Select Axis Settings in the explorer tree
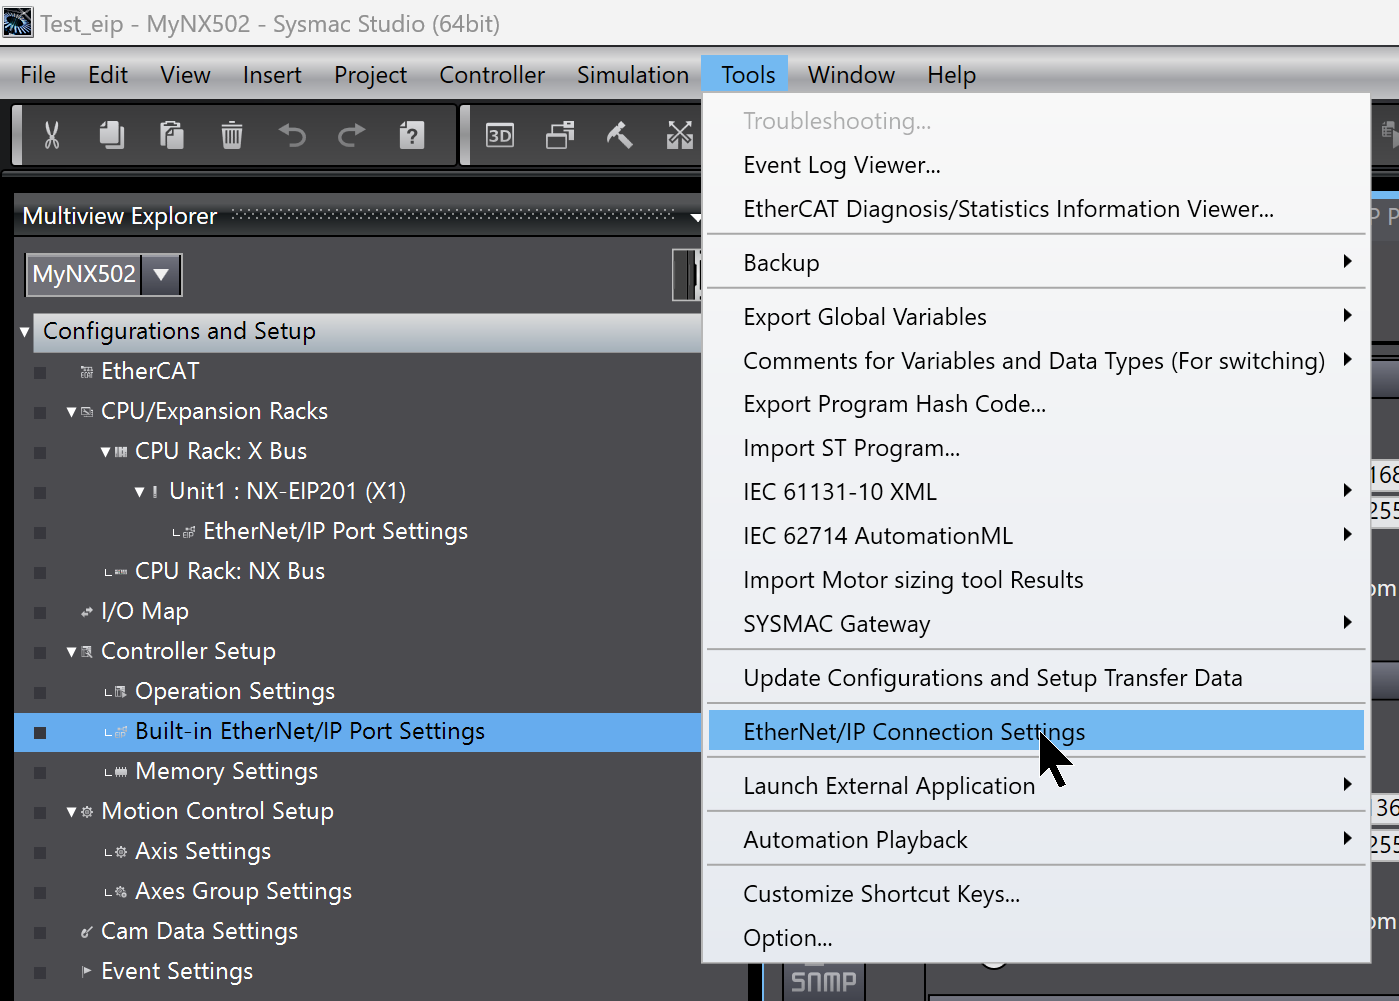Viewport: 1399px width, 1001px height. click(x=203, y=851)
